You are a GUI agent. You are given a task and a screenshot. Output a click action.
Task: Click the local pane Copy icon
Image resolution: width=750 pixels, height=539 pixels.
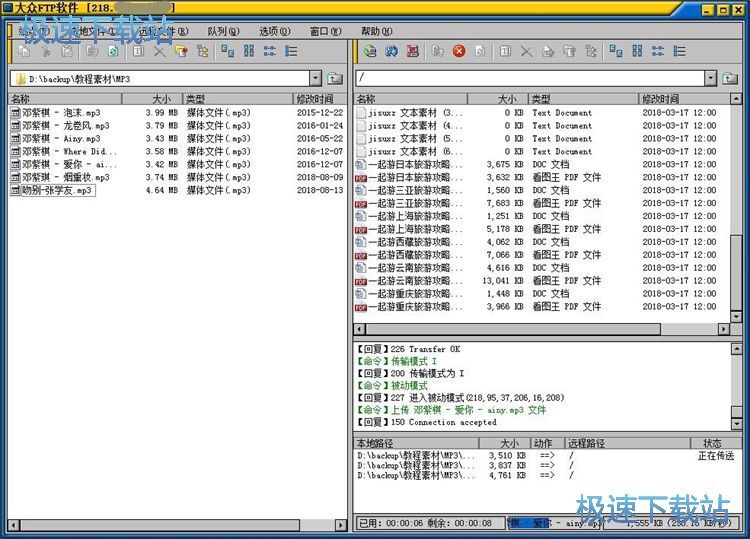[x=24, y=51]
